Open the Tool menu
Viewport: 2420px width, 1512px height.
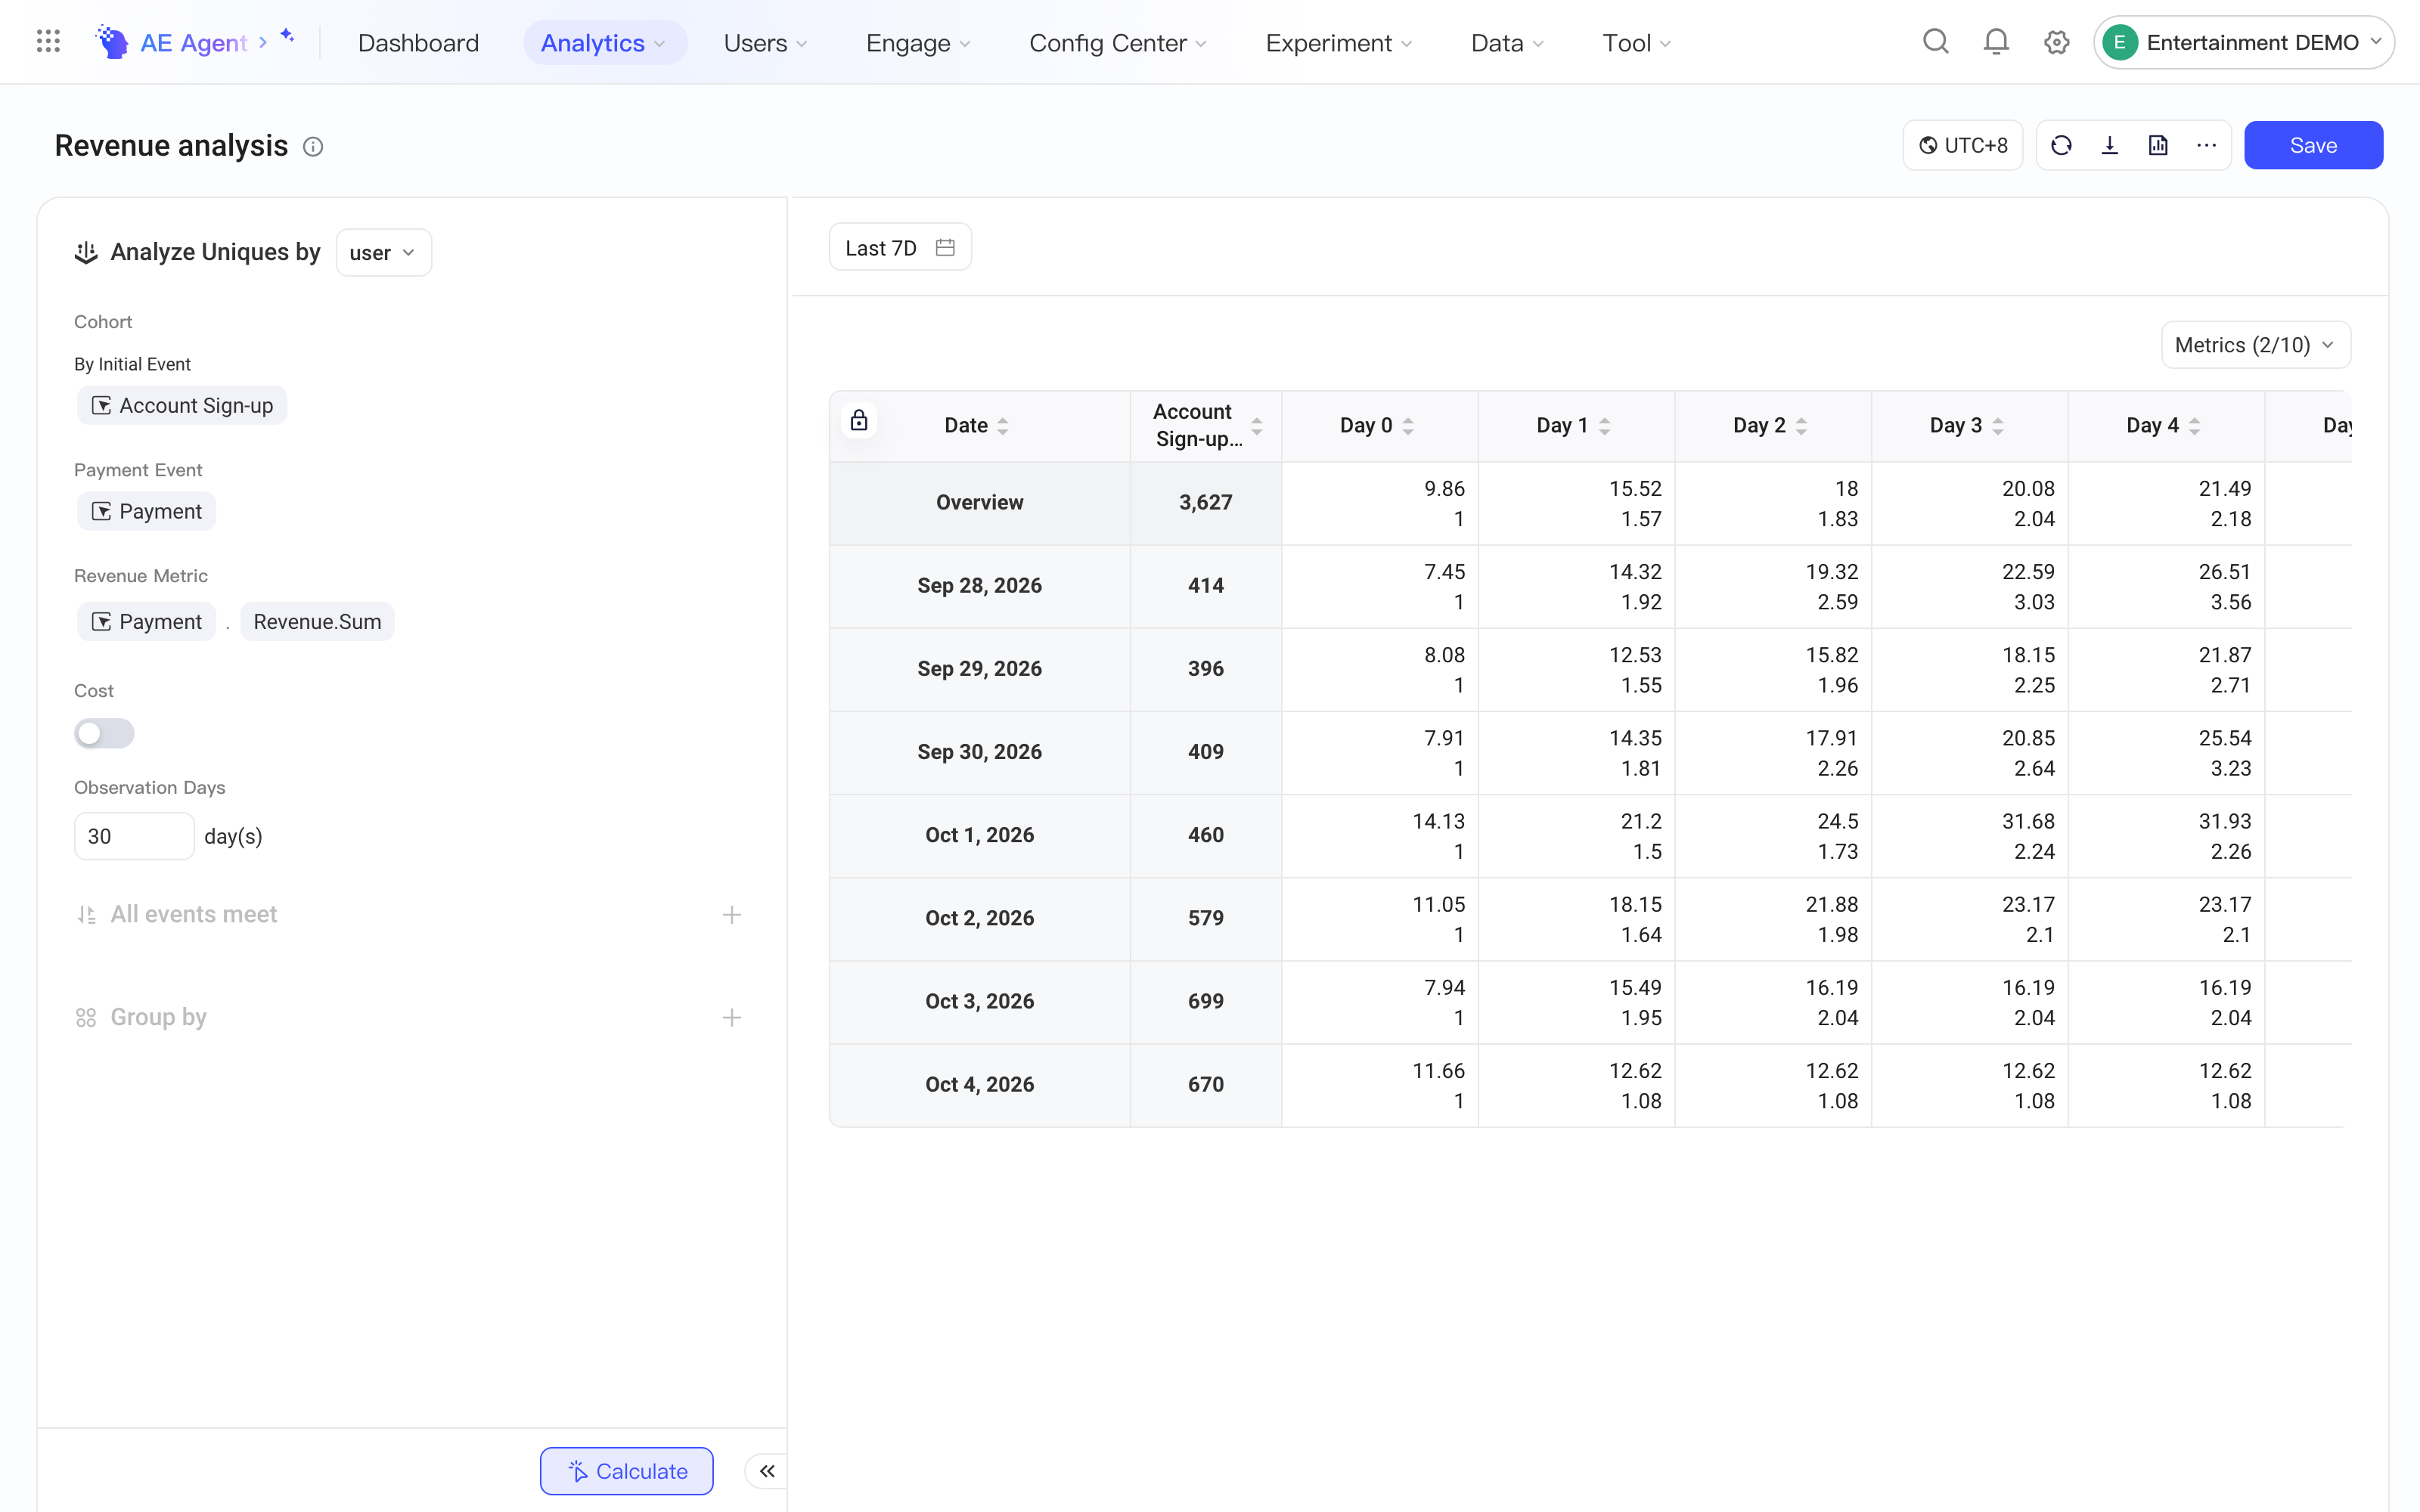[1637, 43]
